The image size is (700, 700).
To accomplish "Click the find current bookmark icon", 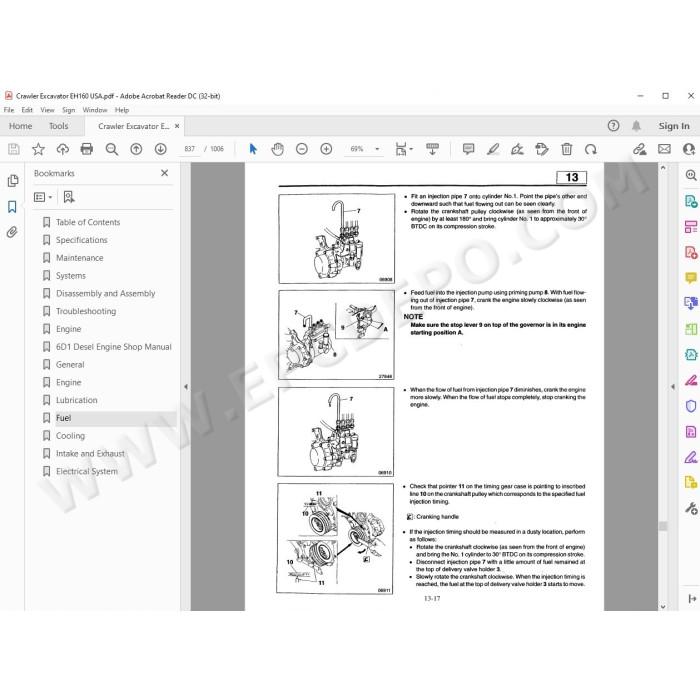I will tap(69, 197).
